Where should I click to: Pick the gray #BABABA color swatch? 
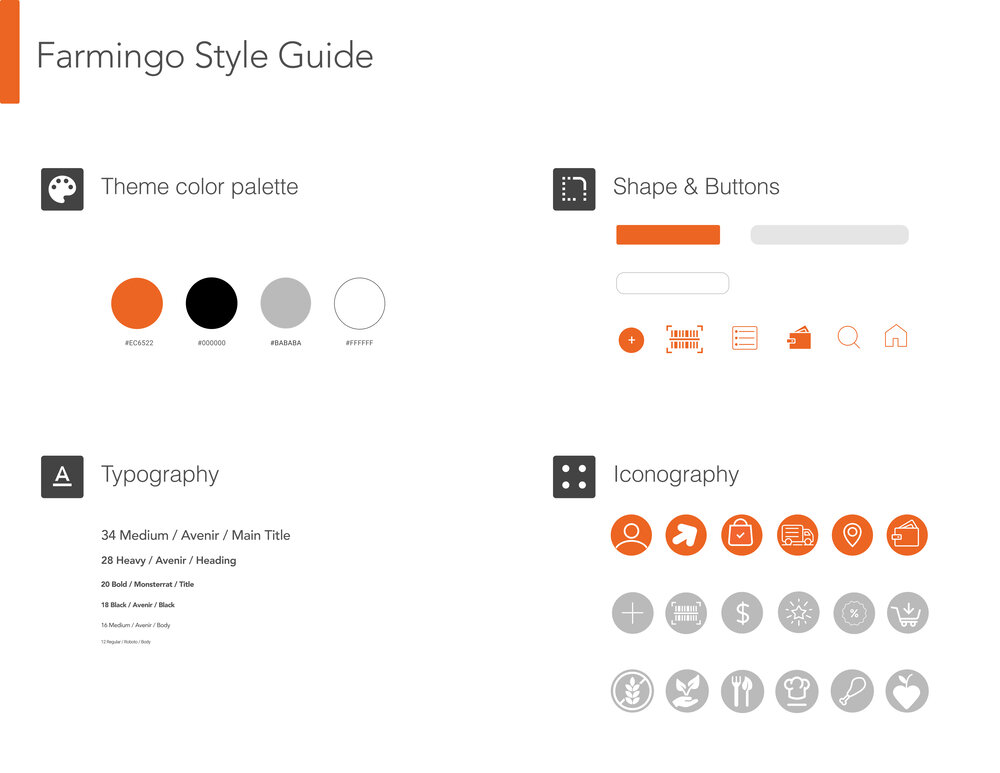point(286,303)
